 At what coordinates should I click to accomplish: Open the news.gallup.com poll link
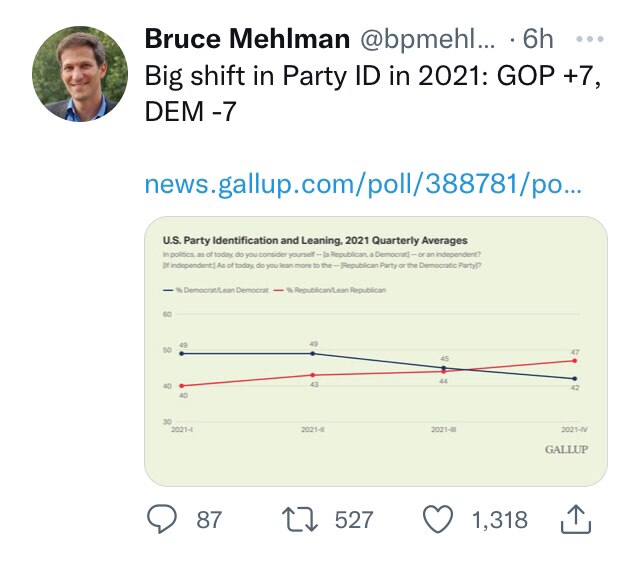pos(363,186)
